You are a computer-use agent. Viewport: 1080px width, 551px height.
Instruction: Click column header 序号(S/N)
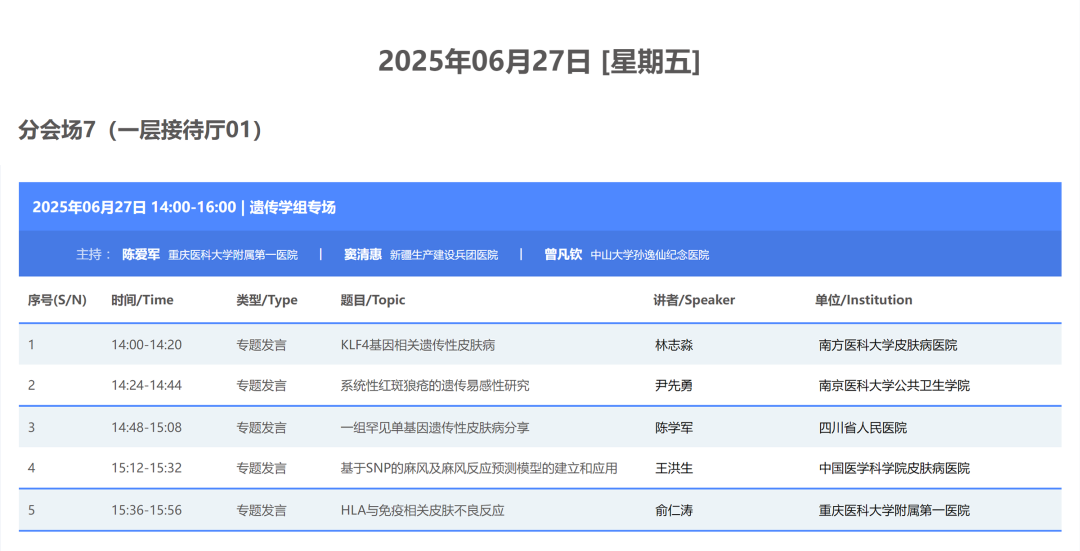click(57, 300)
